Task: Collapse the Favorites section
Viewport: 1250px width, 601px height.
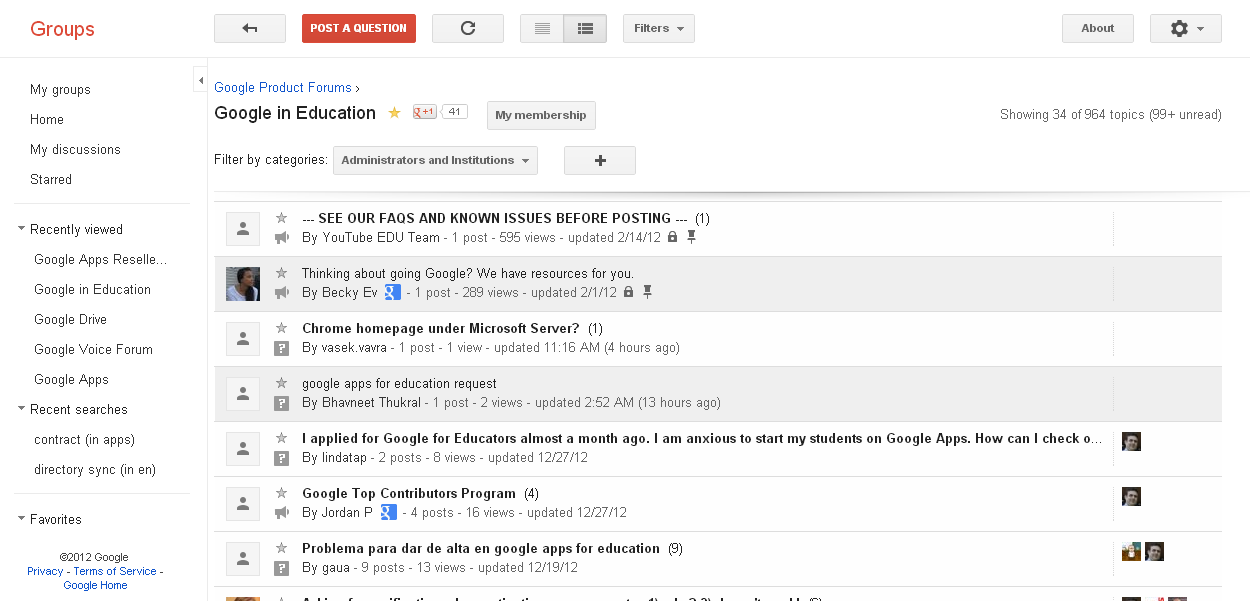Action: tap(22, 519)
